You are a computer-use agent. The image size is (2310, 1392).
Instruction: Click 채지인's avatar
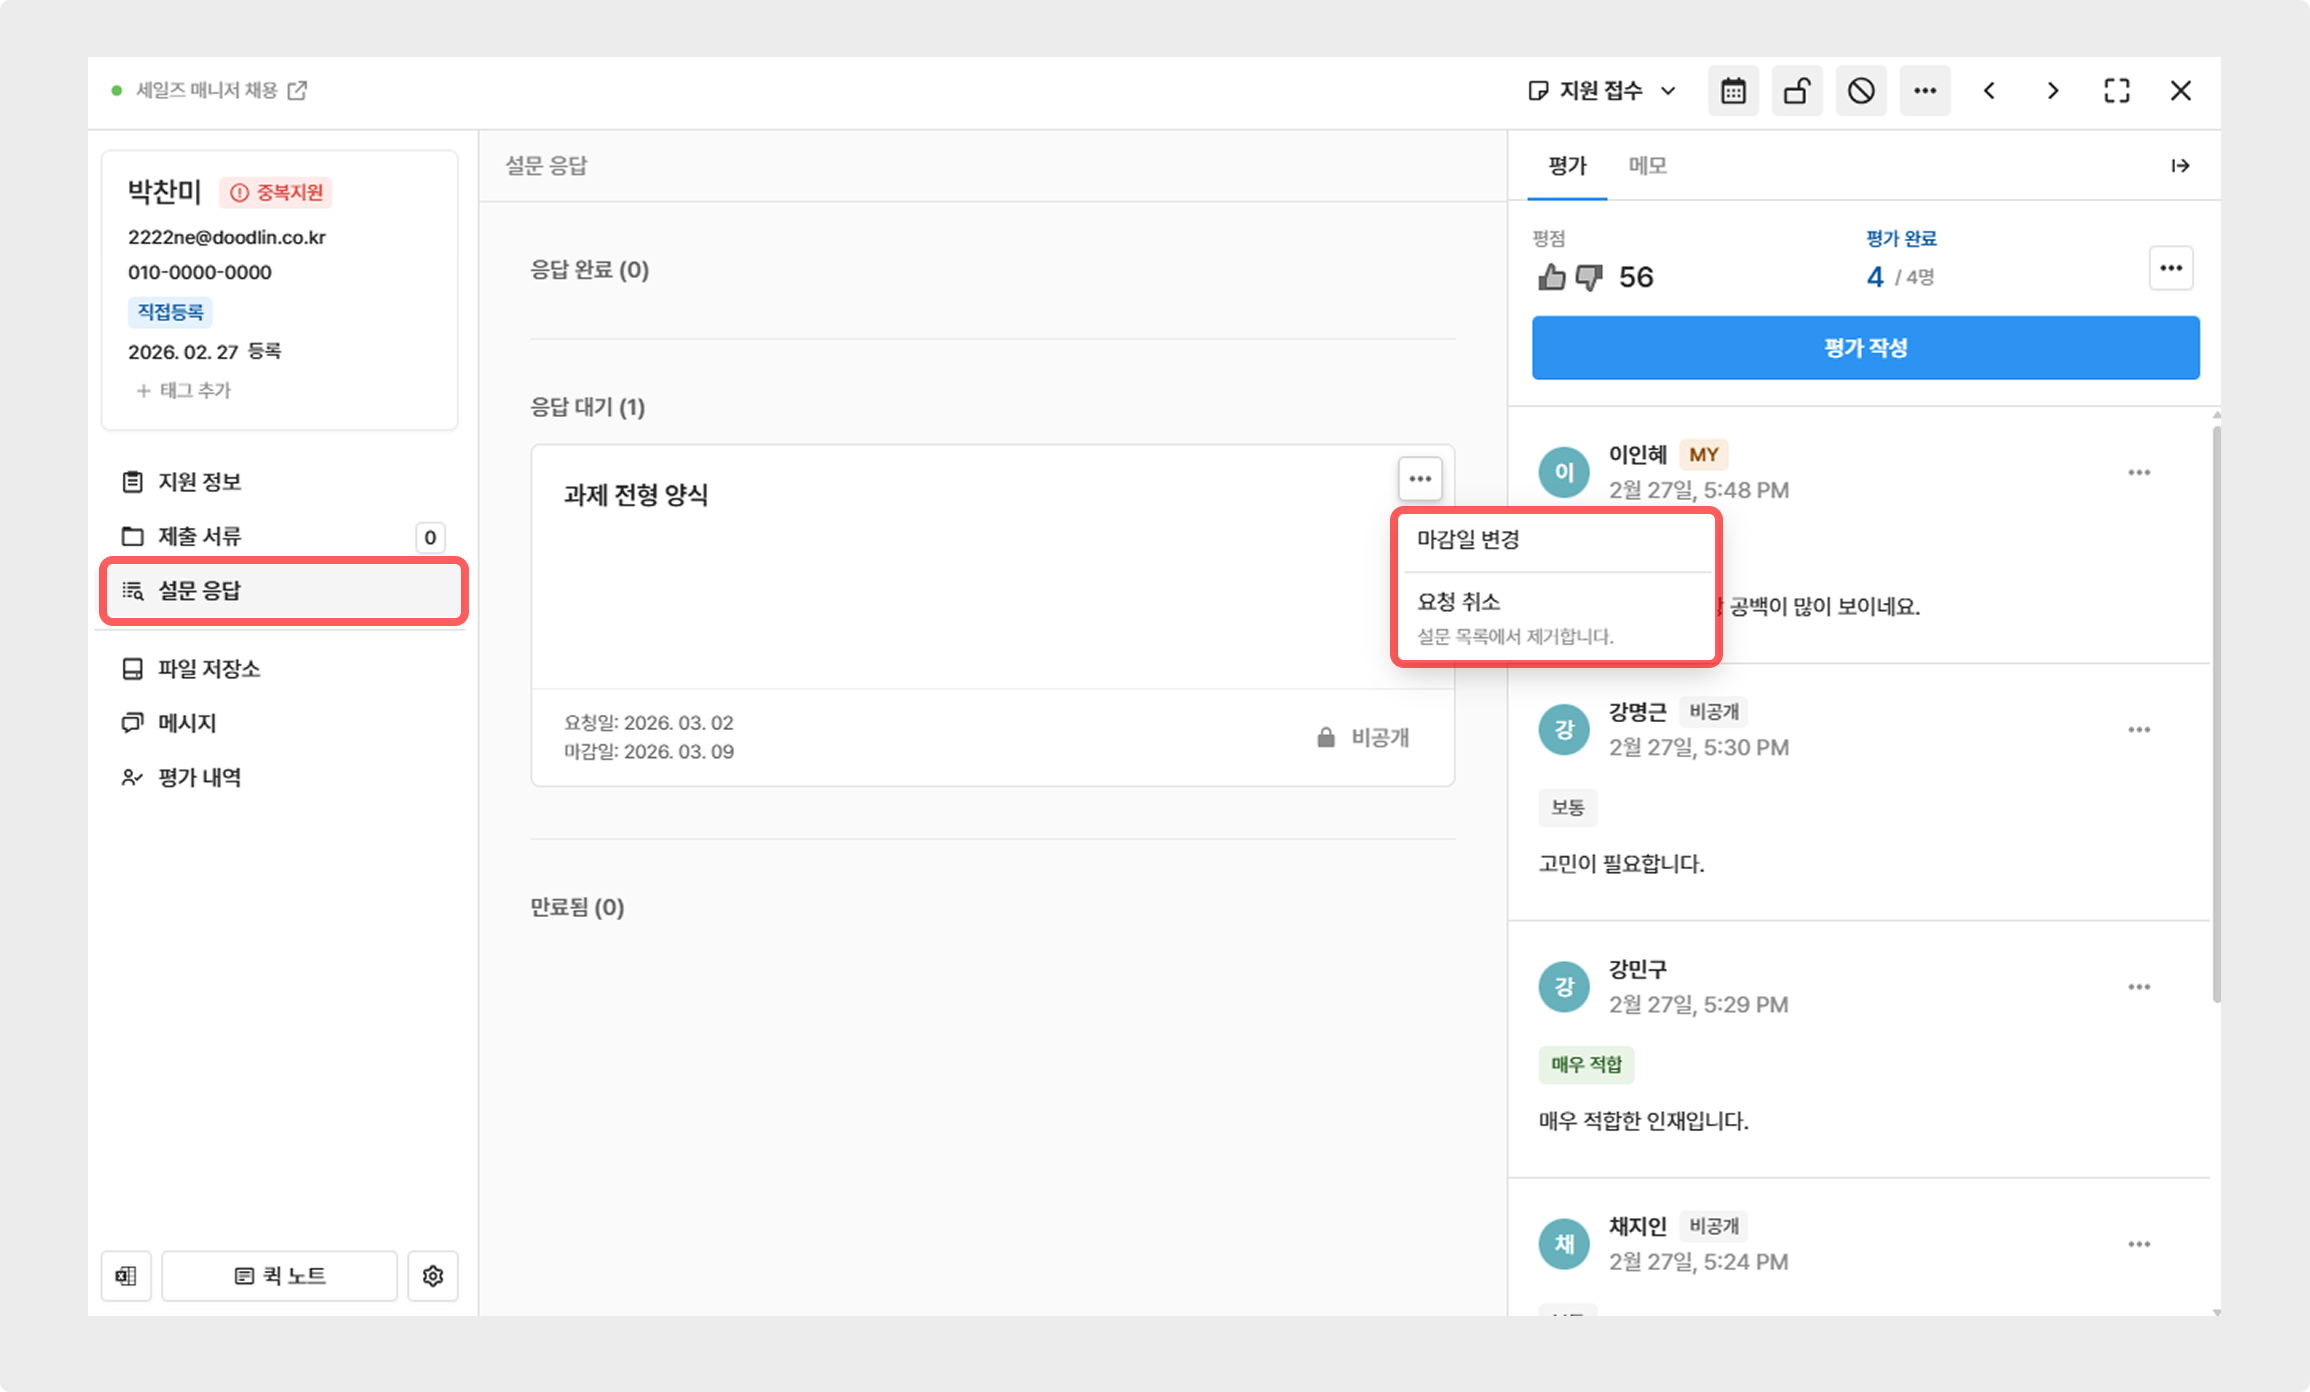pyautogui.click(x=1564, y=1244)
